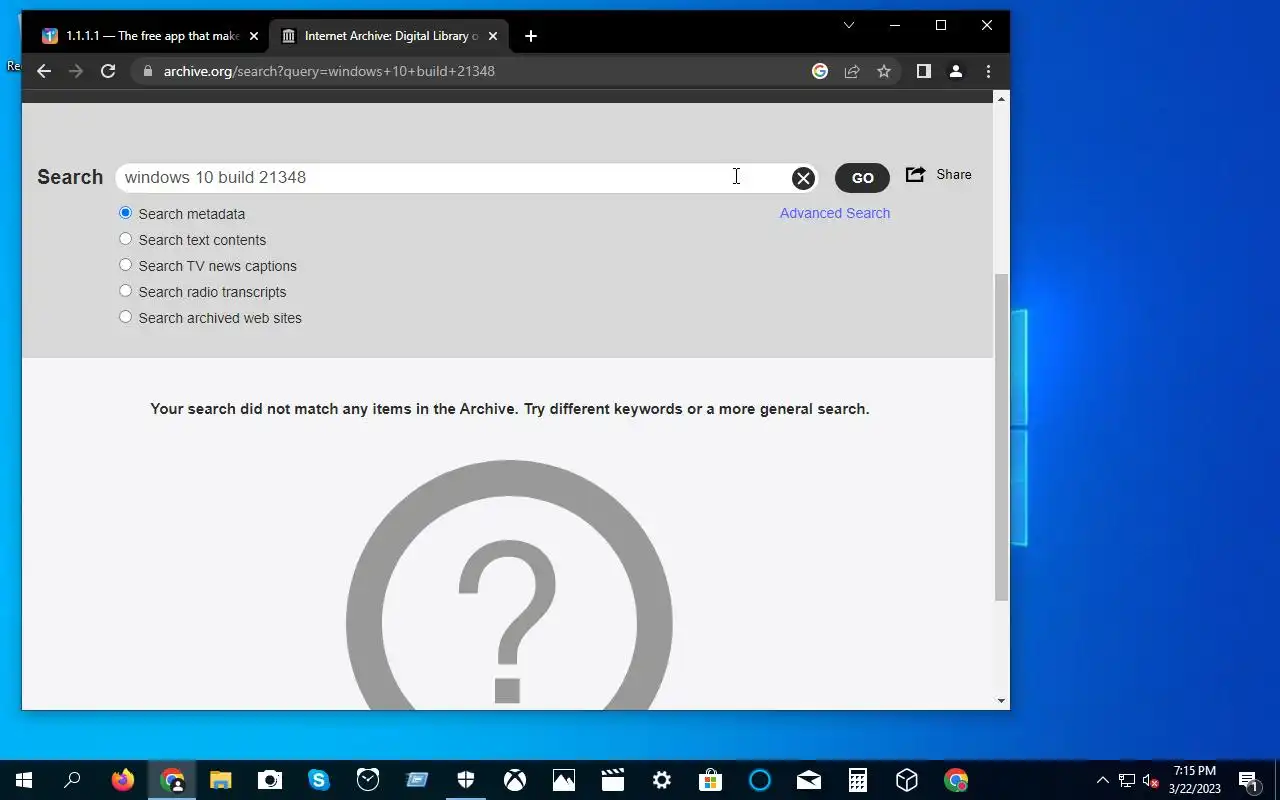Open the Google icon in address bar

point(820,71)
